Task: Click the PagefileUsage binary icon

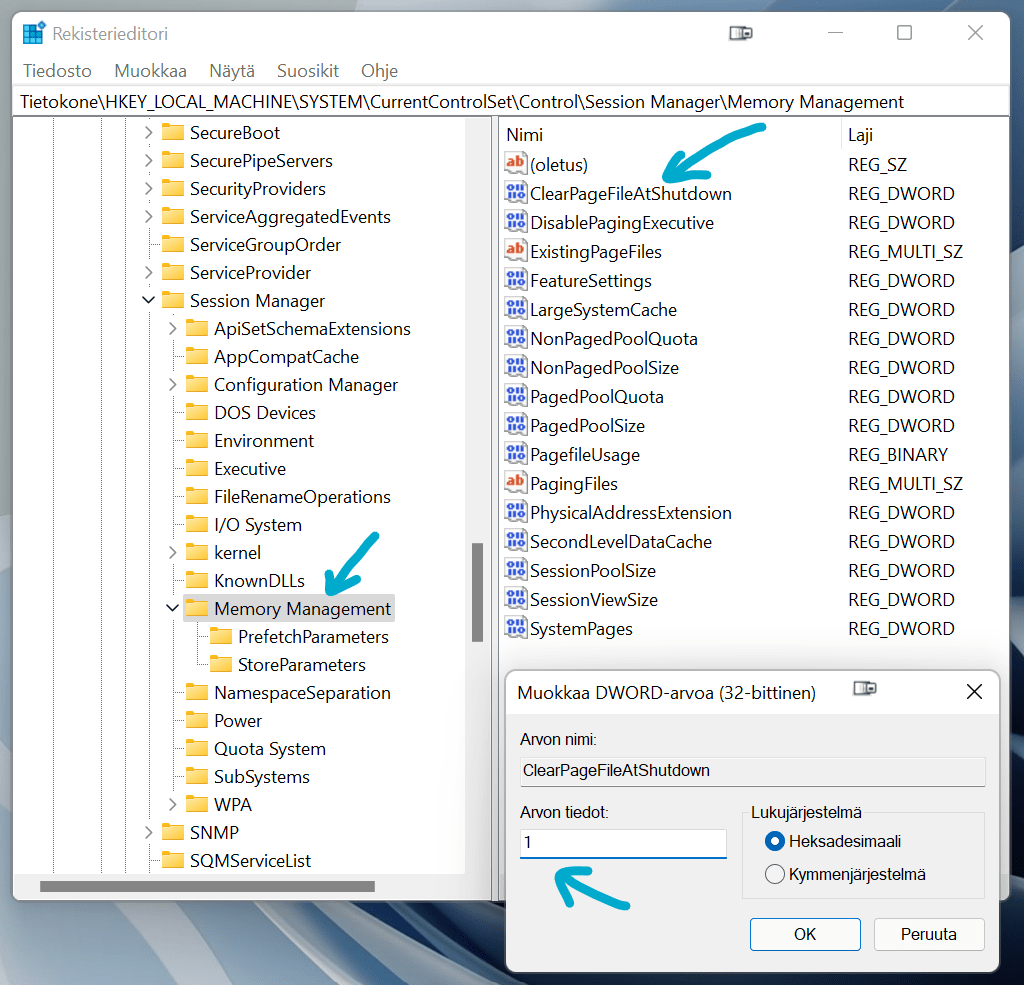Action: coord(515,454)
